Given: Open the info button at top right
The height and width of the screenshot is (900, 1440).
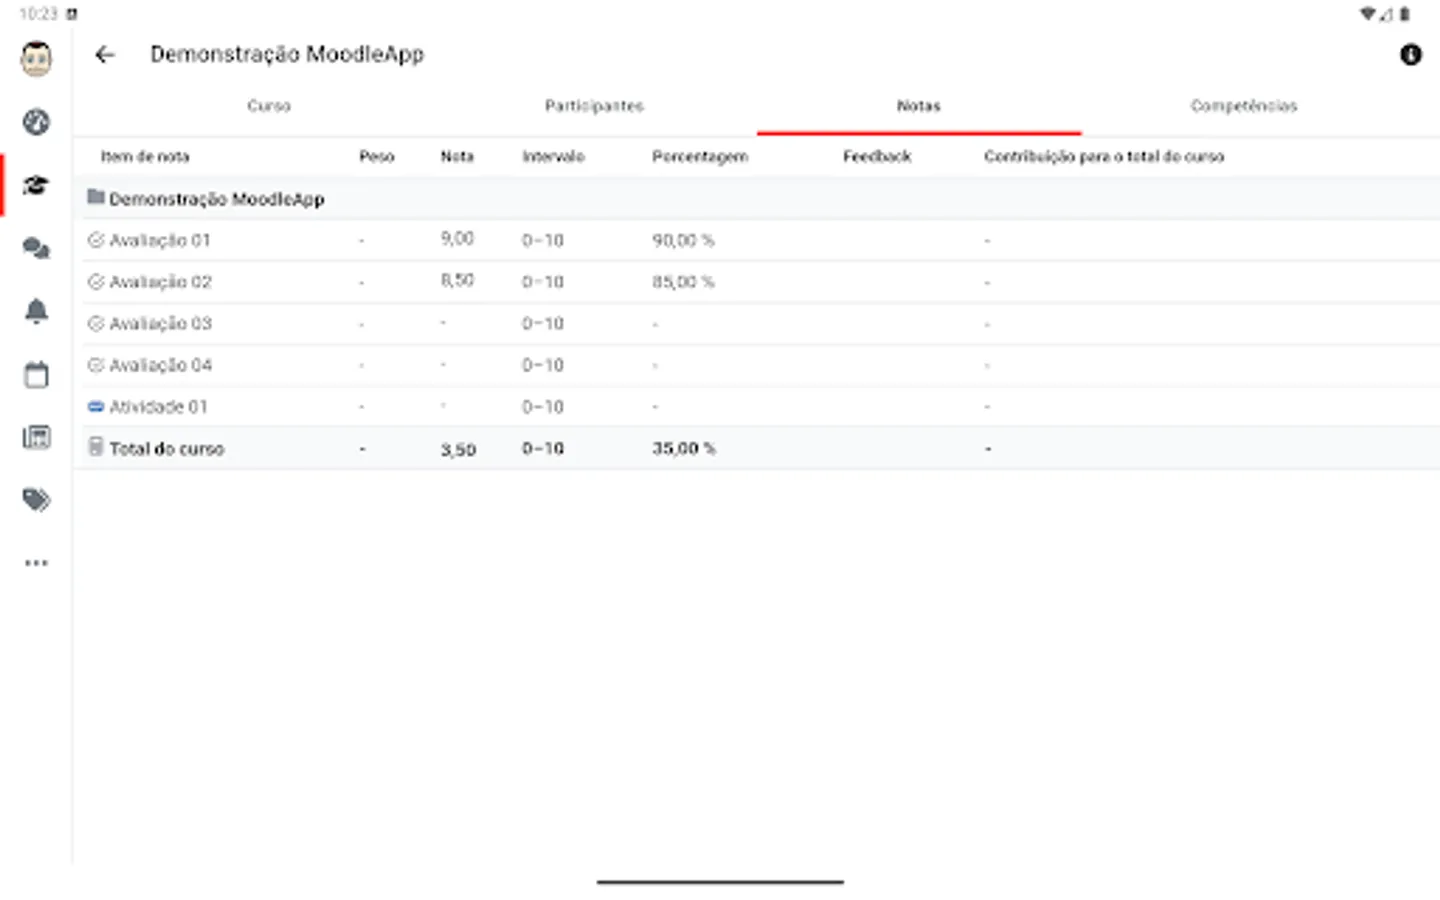Looking at the screenshot, I should 1411,55.
